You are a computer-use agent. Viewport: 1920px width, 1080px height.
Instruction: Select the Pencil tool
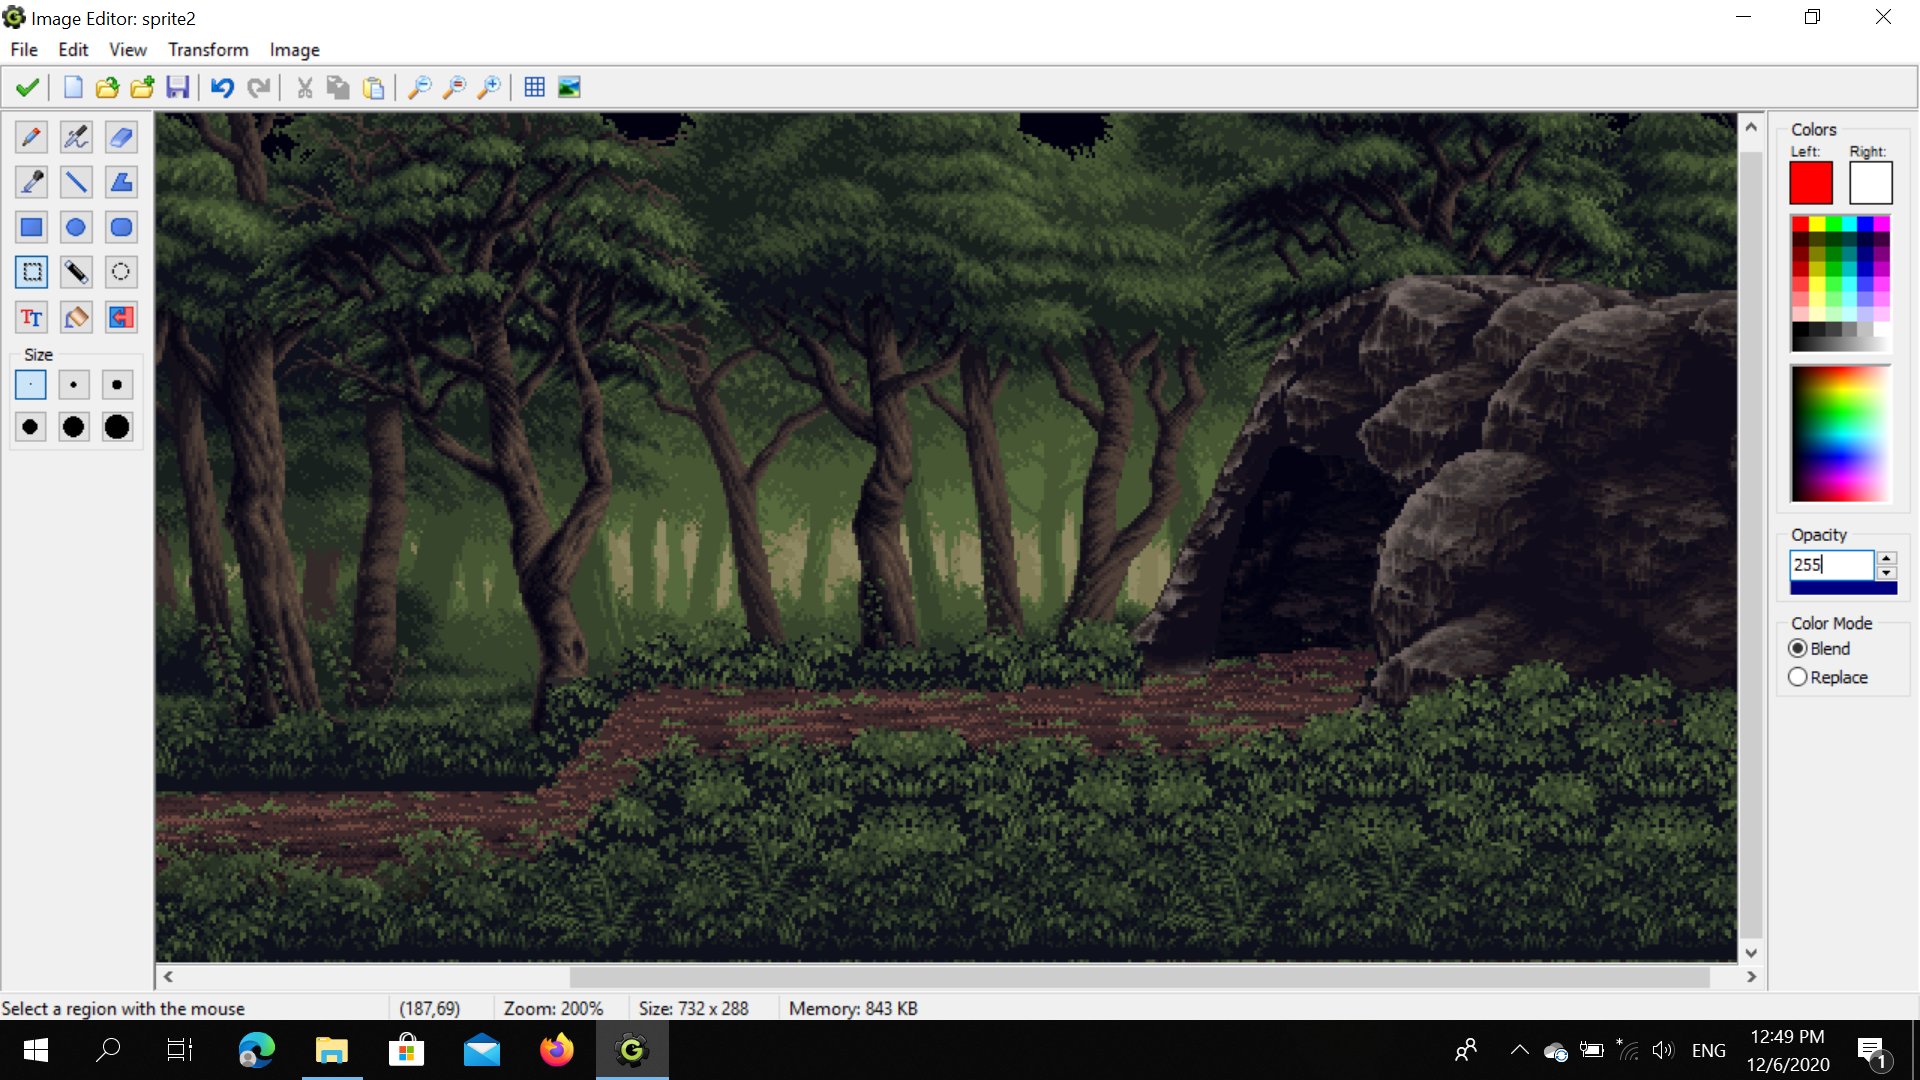click(31, 137)
